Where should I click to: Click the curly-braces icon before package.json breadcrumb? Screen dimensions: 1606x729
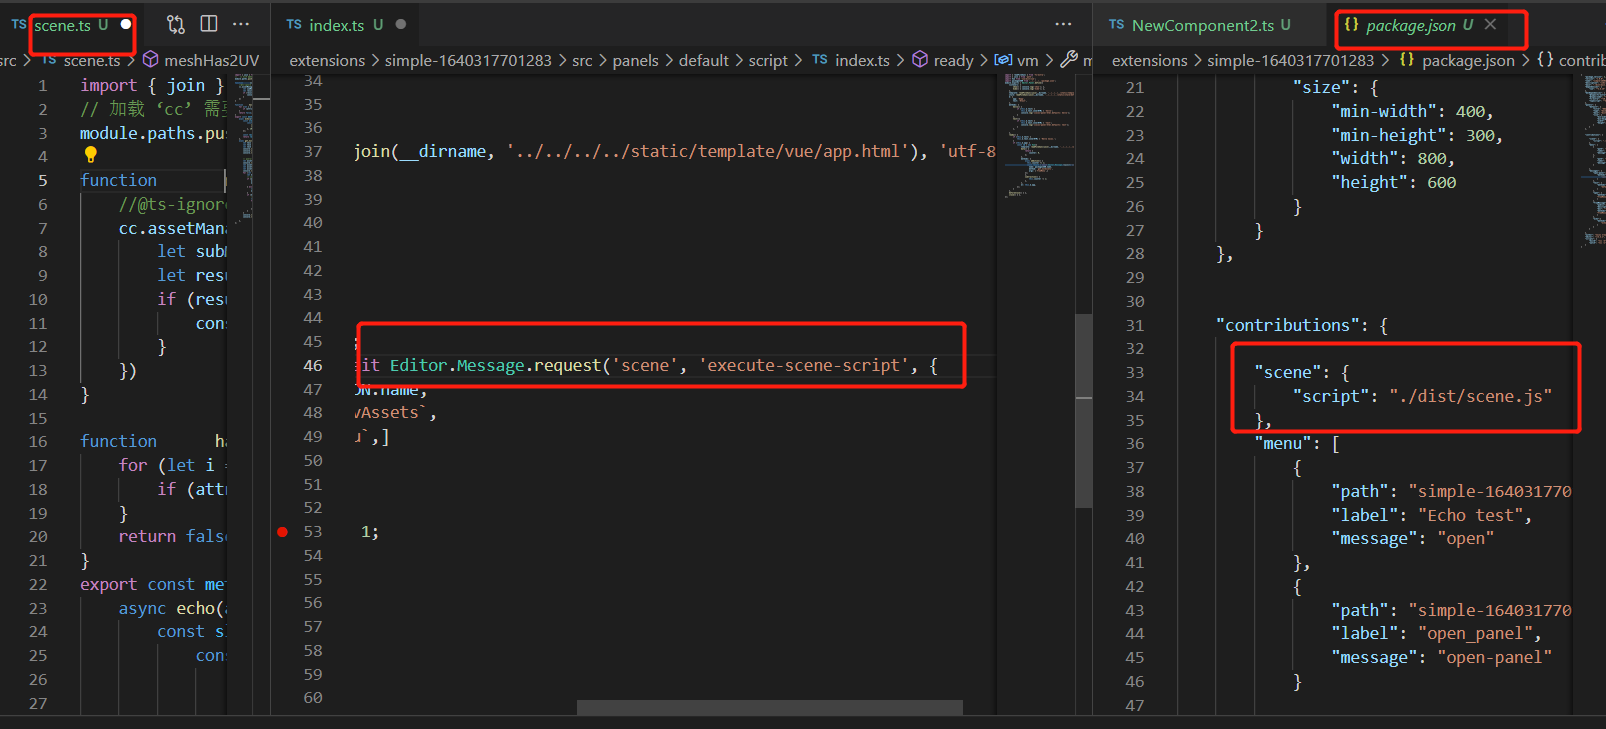tap(1407, 60)
